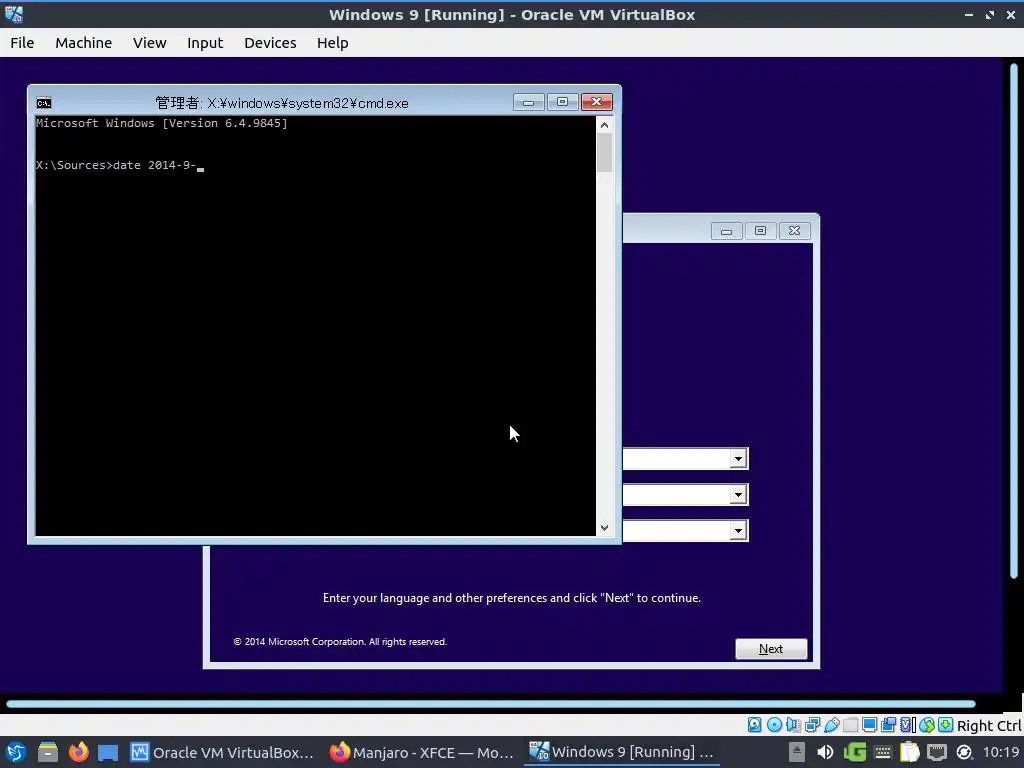
Task: Close the cmd.exe window
Action: point(596,102)
